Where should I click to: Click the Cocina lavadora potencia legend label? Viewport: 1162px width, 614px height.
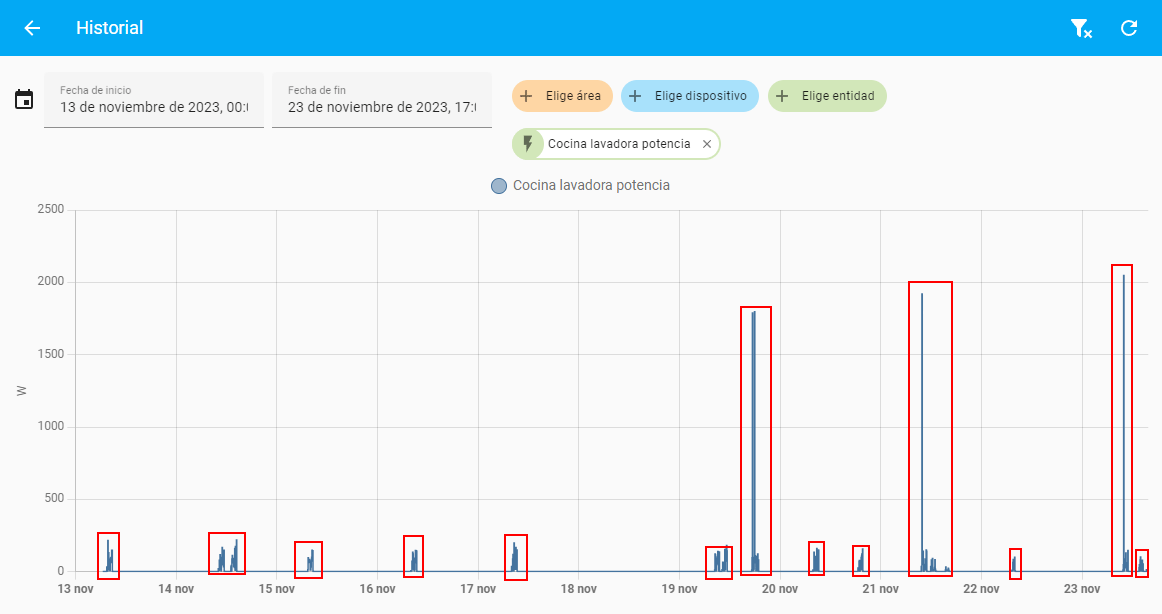pos(591,186)
